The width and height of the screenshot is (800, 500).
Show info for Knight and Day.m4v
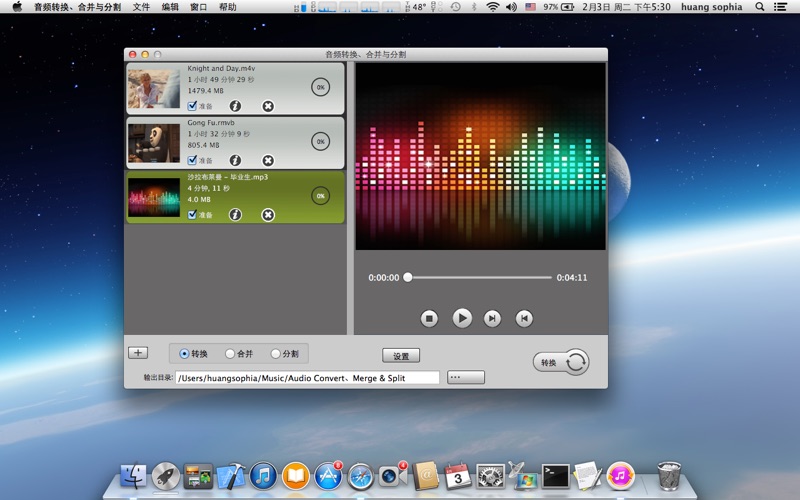[235, 106]
